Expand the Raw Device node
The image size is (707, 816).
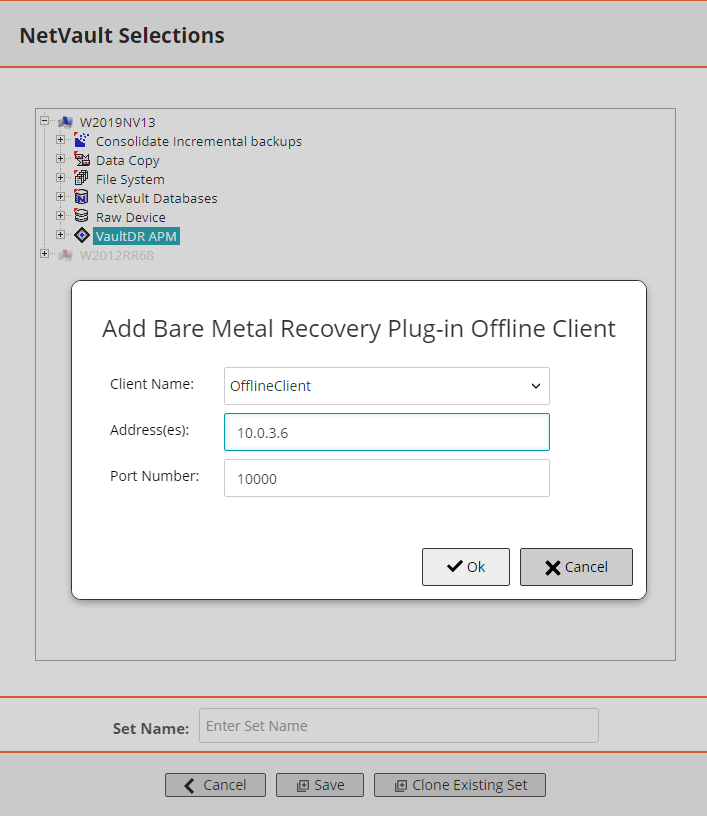(60, 216)
